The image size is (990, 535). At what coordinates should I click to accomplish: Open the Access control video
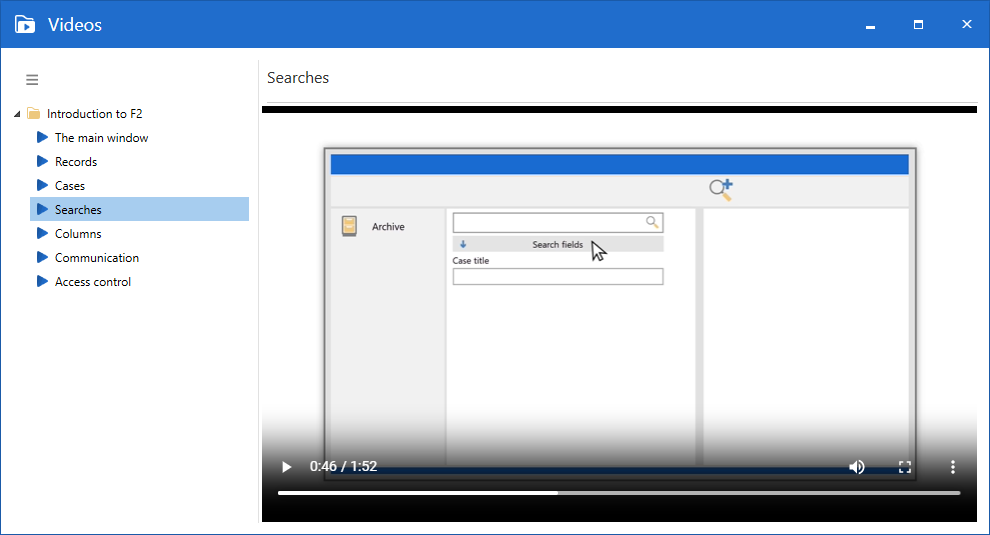click(93, 282)
